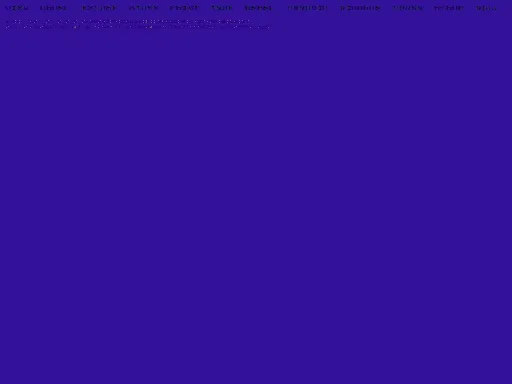Click the eighth top navigation bar item
Viewport: 512px width, 384px height.
coord(307,8)
